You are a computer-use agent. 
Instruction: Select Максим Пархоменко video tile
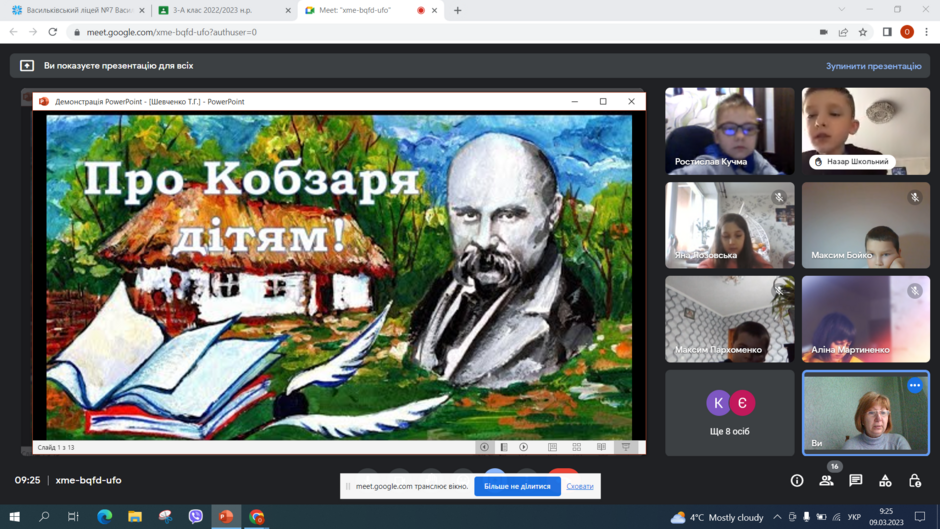click(x=730, y=319)
